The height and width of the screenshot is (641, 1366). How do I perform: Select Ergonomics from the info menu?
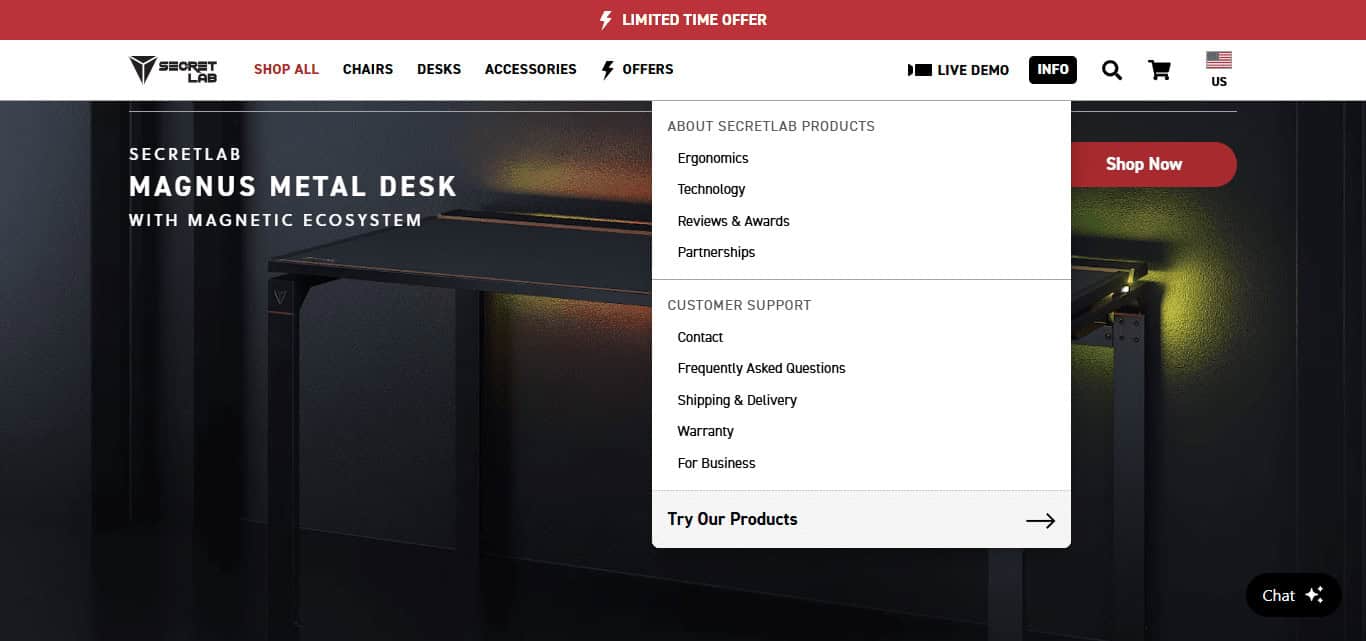713,158
